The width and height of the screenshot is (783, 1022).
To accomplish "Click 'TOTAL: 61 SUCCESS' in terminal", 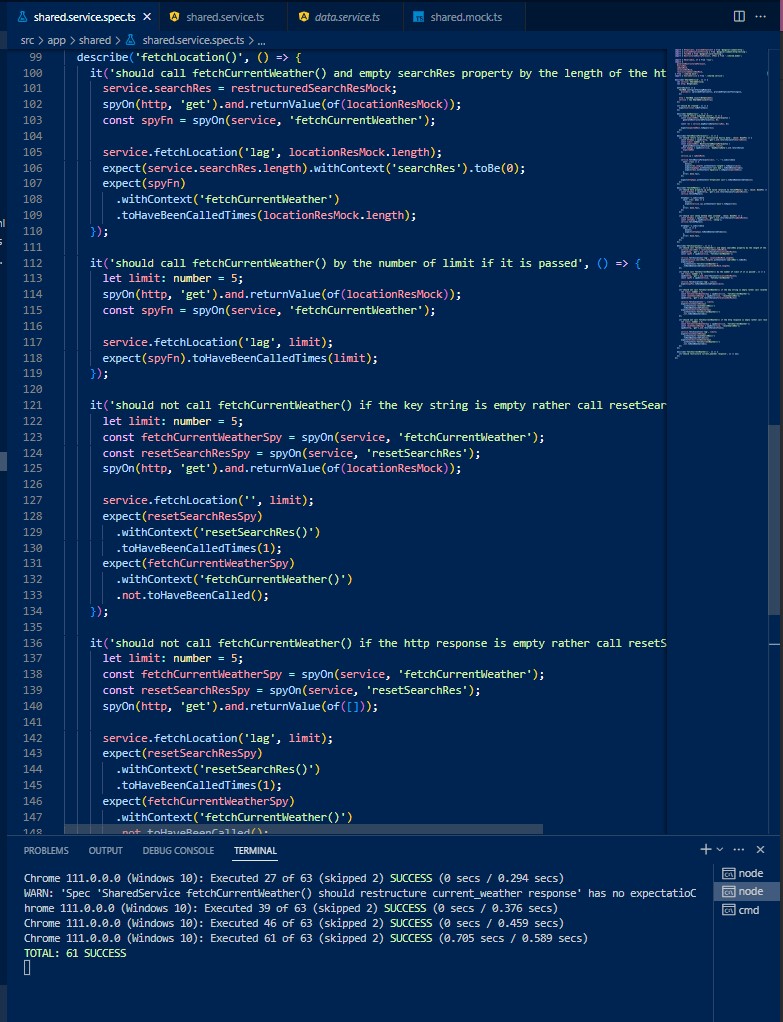I will 75,953.
